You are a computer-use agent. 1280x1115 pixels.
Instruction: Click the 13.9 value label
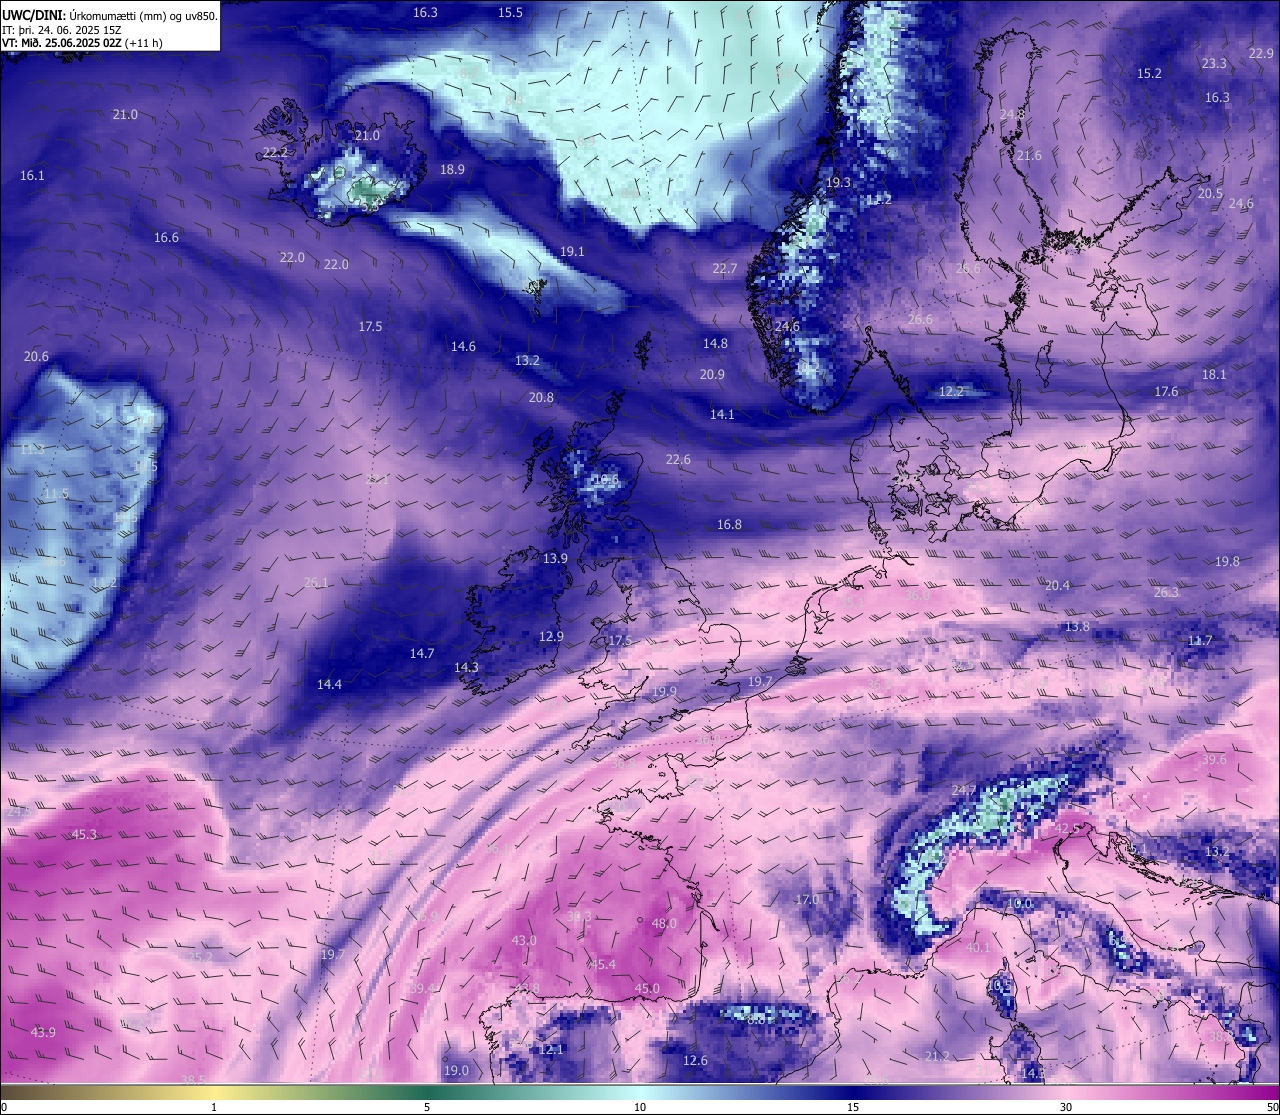pyautogui.click(x=555, y=558)
